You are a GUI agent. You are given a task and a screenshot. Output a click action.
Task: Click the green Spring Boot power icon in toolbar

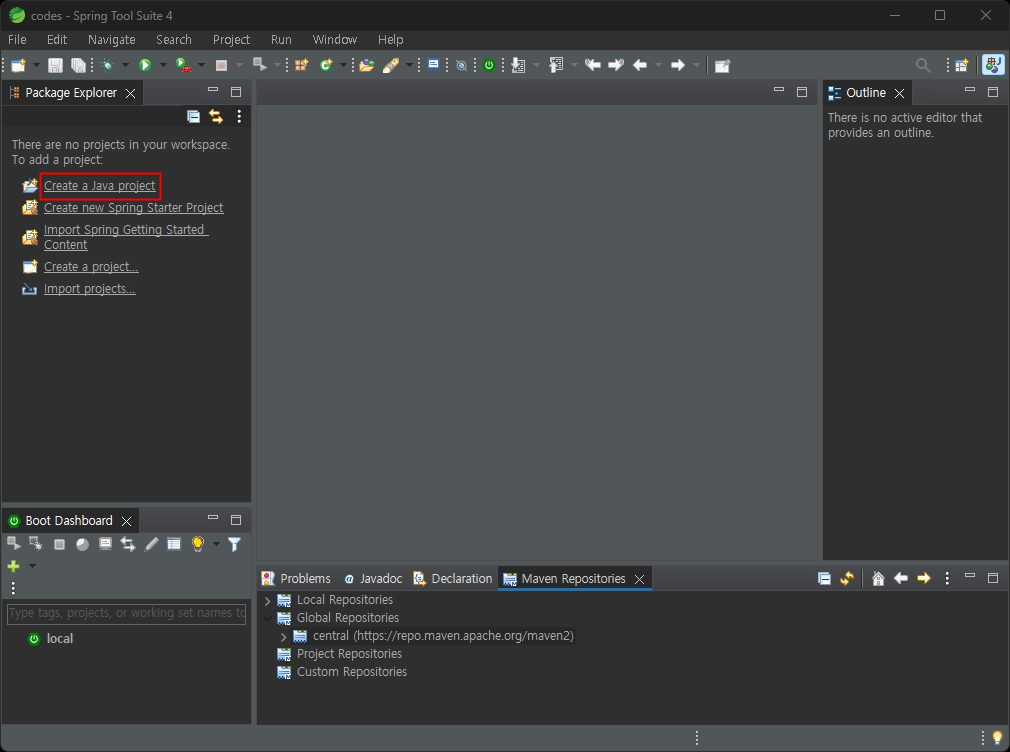coord(489,65)
